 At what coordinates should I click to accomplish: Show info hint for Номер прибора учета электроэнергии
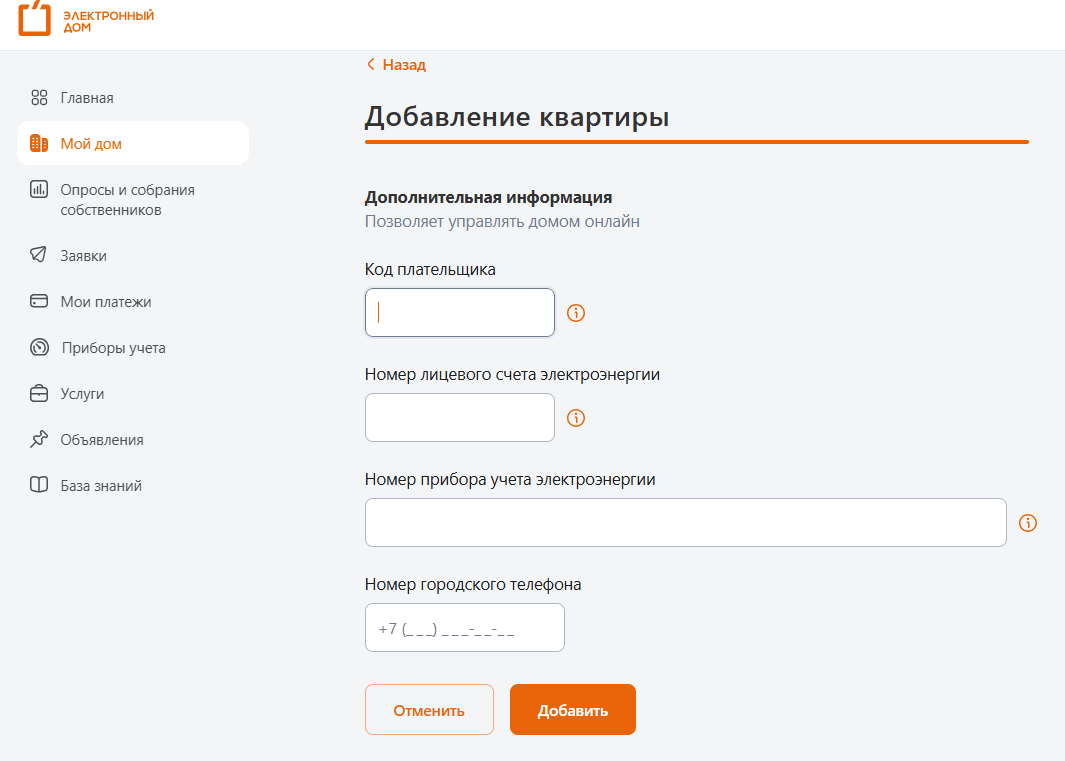(1028, 523)
